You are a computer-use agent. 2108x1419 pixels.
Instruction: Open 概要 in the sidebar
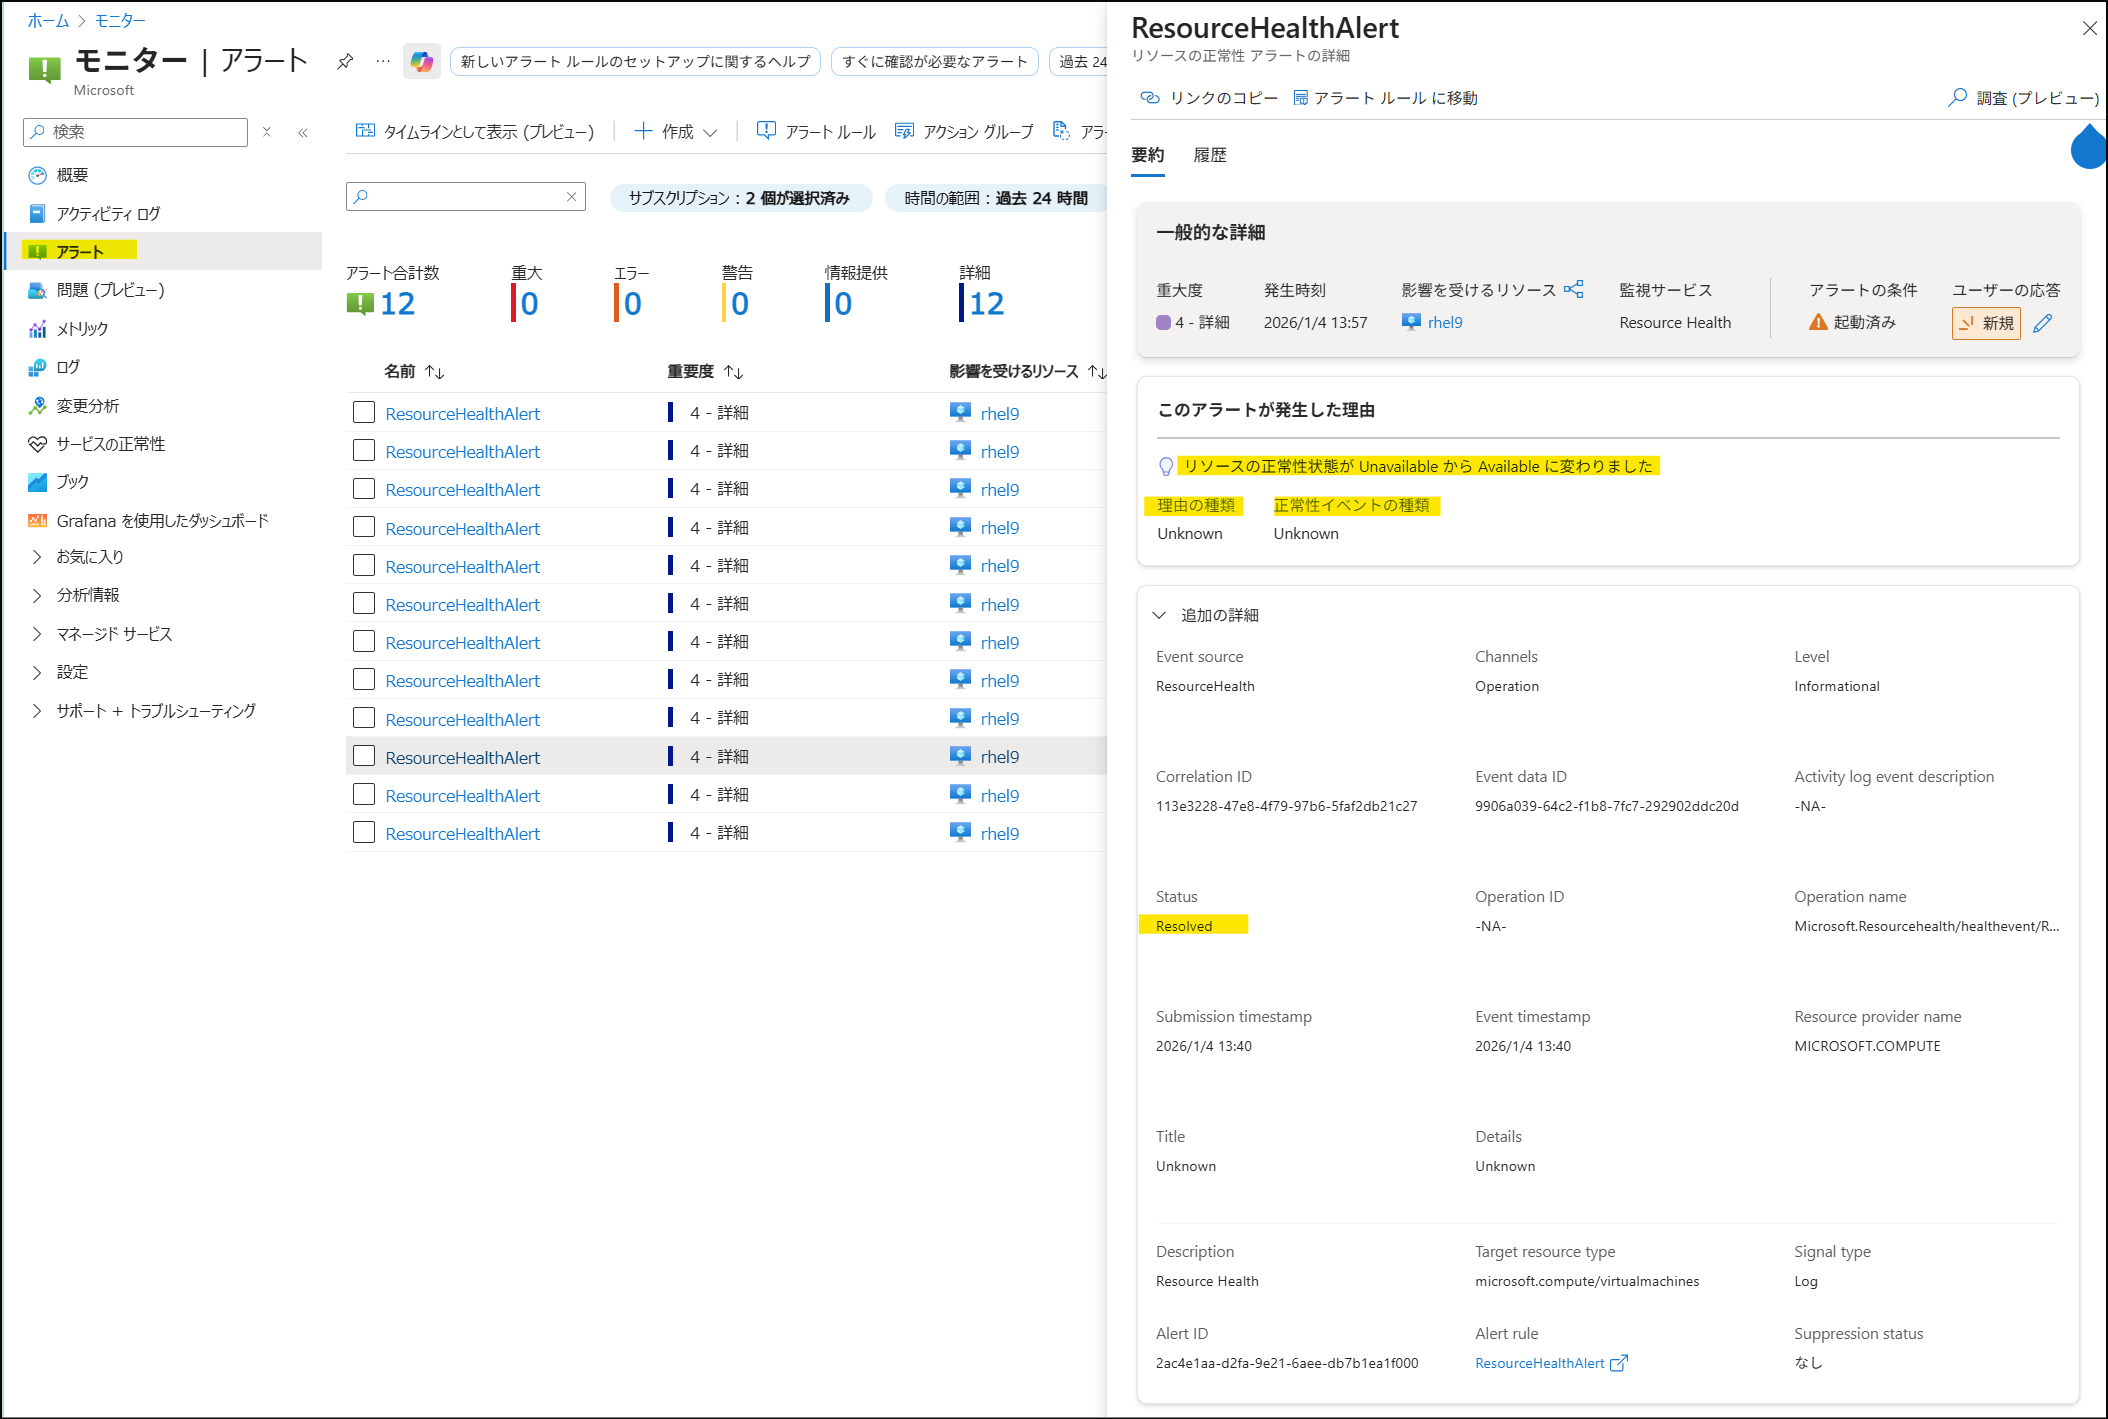(x=72, y=175)
